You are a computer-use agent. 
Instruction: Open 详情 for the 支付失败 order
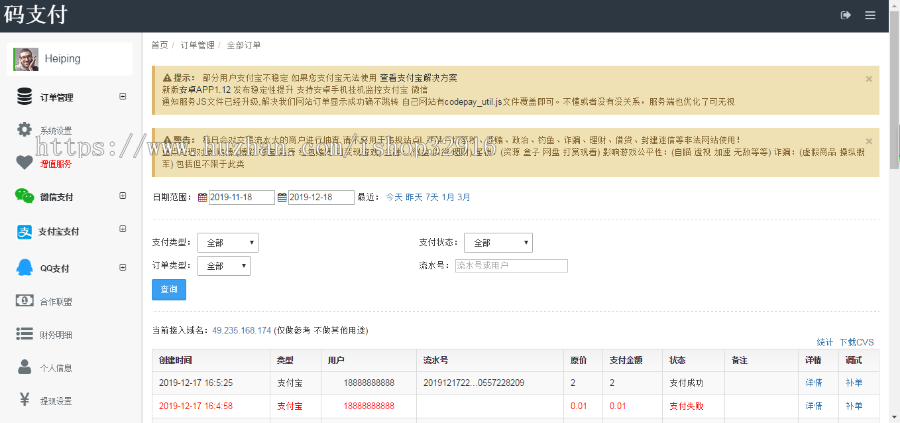click(813, 406)
